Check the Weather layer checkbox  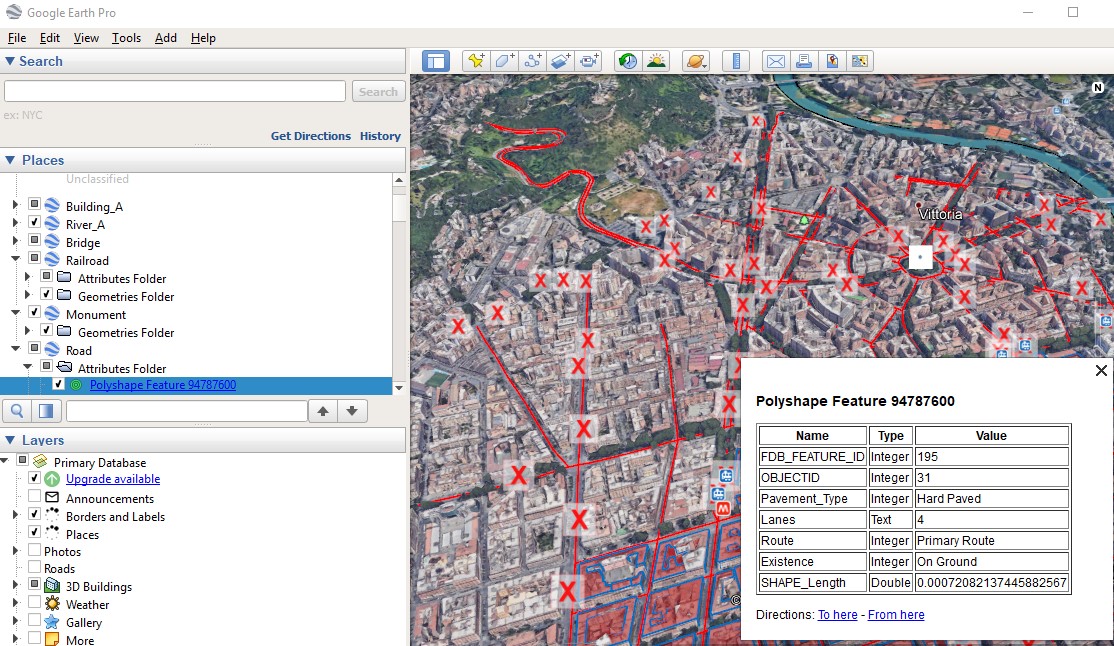(34, 603)
